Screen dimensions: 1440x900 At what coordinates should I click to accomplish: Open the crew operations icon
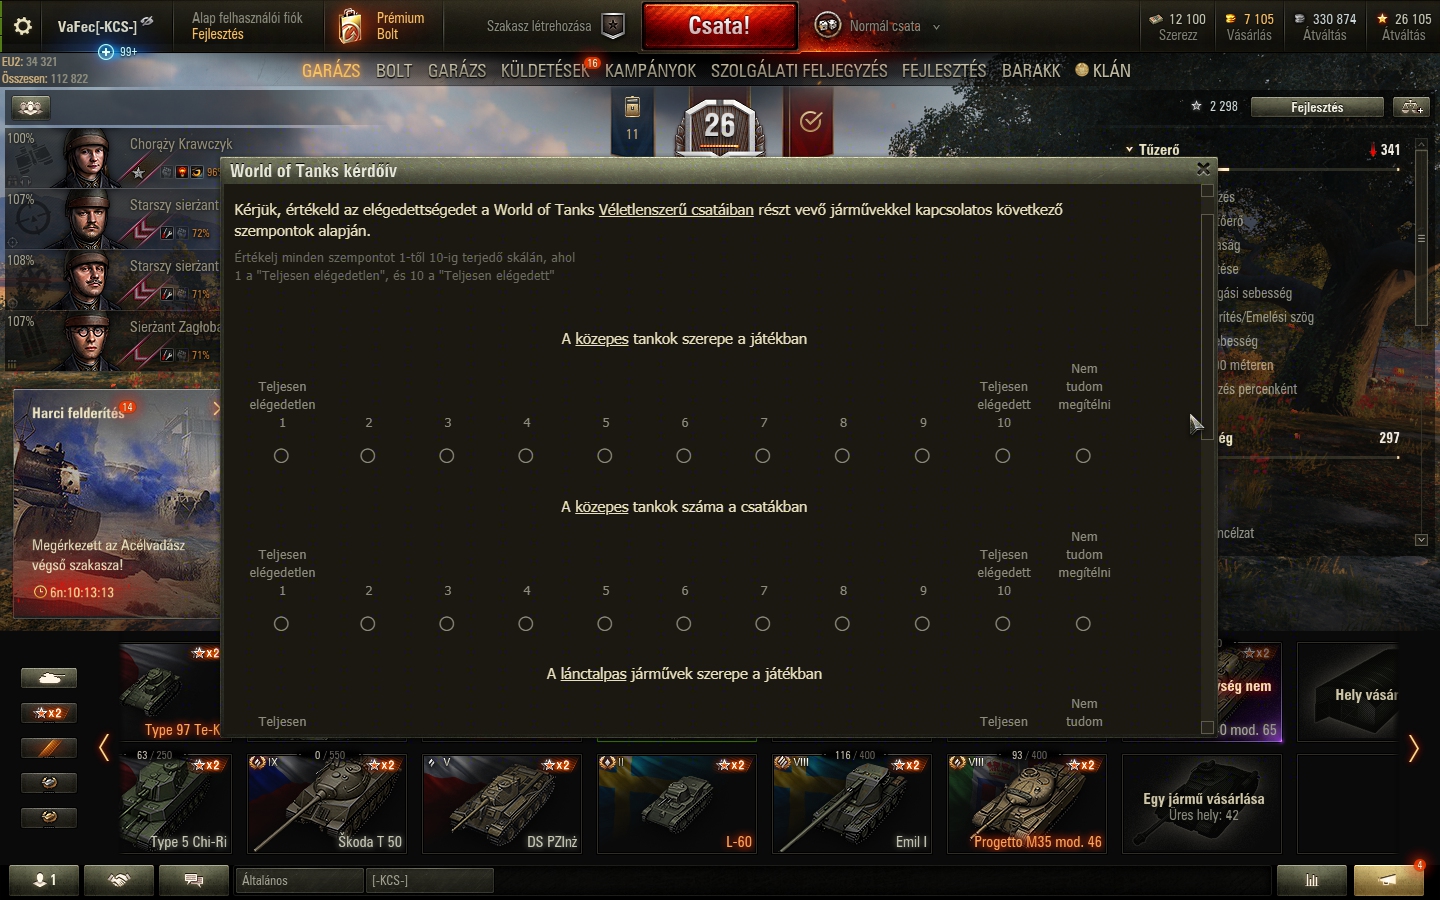(x=31, y=107)
